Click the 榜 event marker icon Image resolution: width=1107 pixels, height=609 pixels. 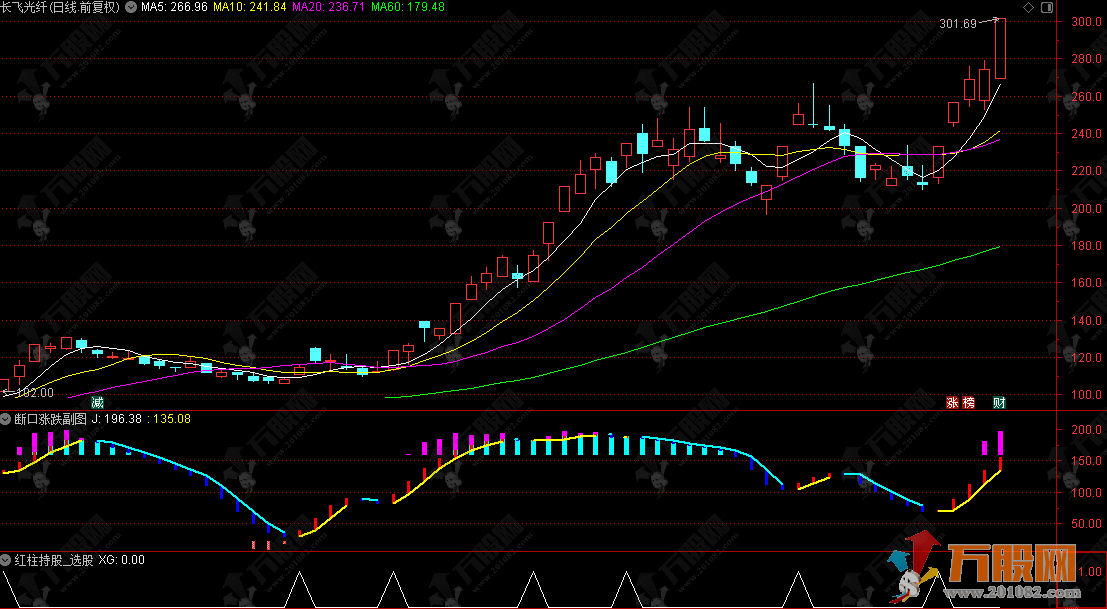(967, 402)
